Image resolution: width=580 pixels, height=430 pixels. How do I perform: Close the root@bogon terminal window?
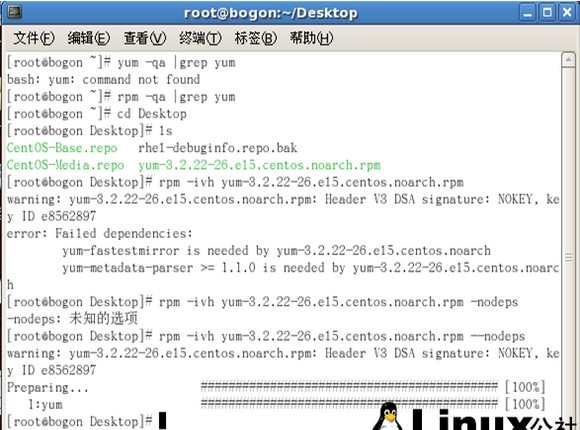tap(567, 13)
